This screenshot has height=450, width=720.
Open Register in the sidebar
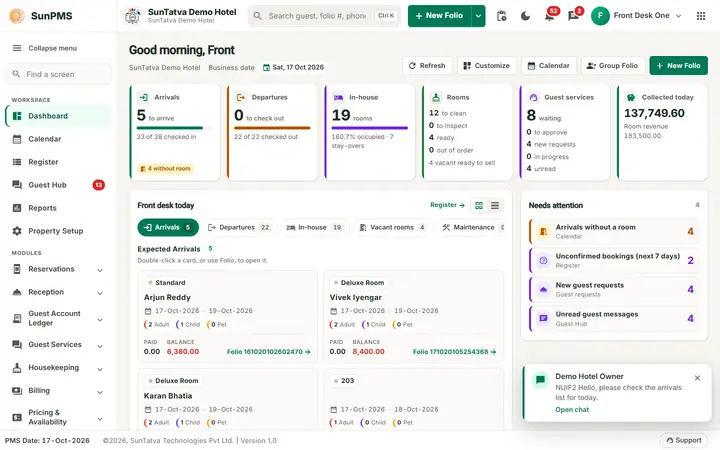pos(58,162)
